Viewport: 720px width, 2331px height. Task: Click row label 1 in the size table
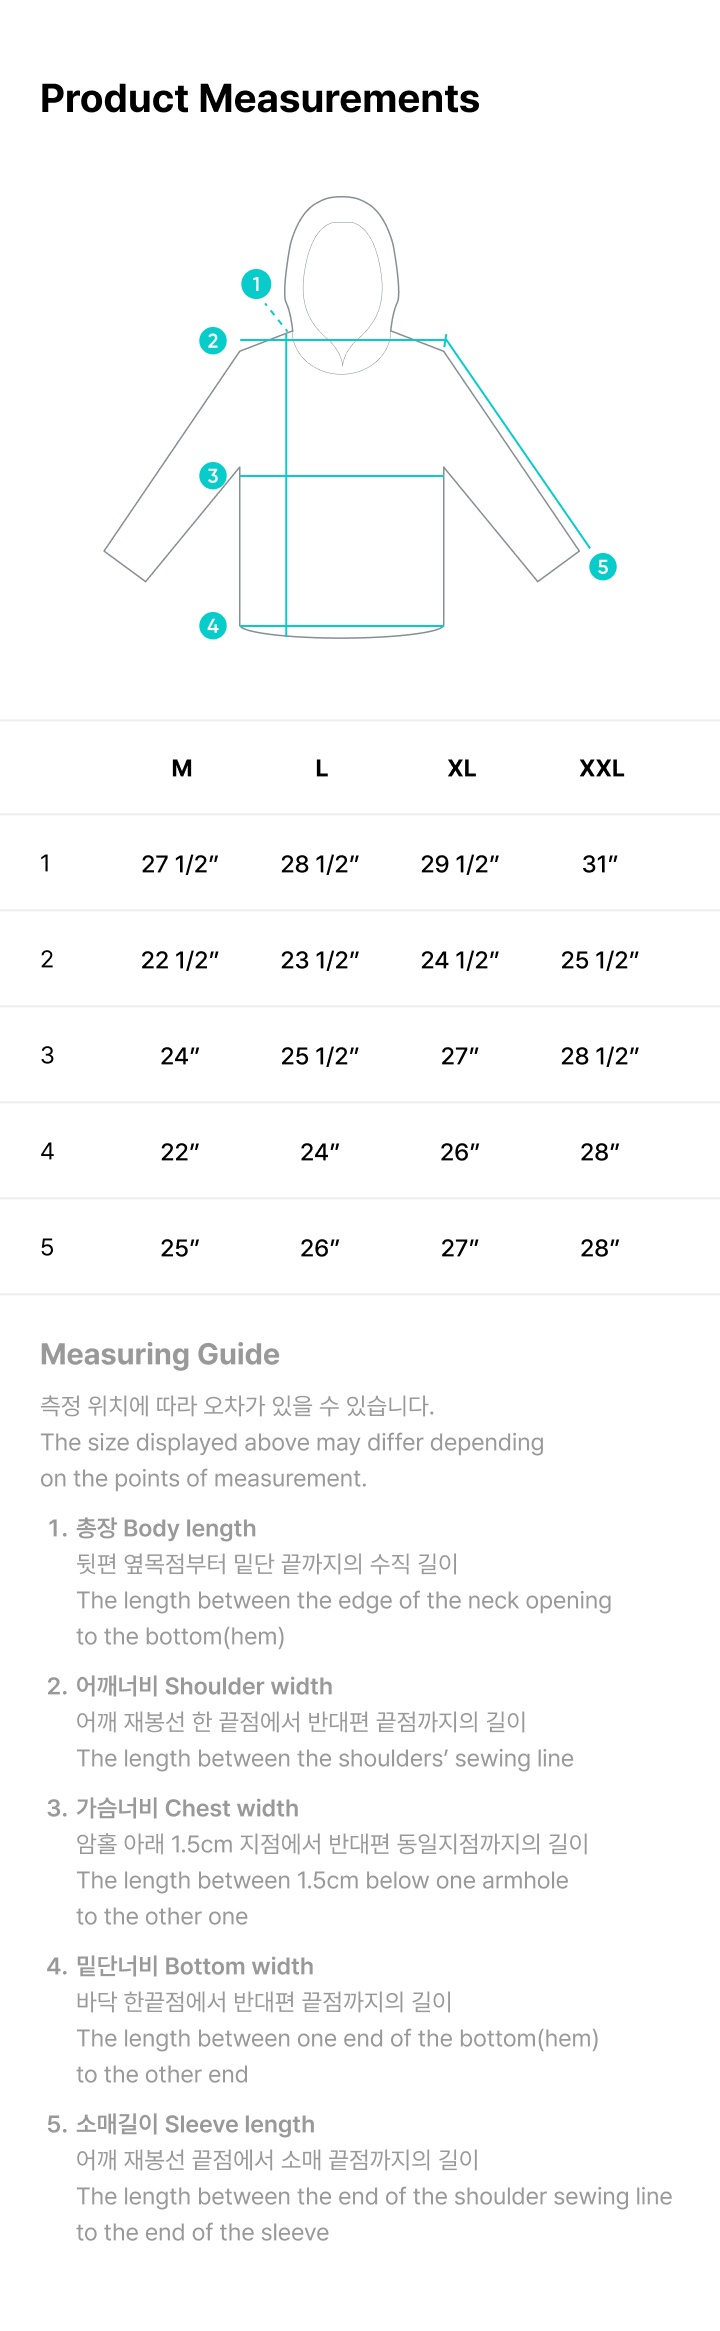tap(46, 863)
